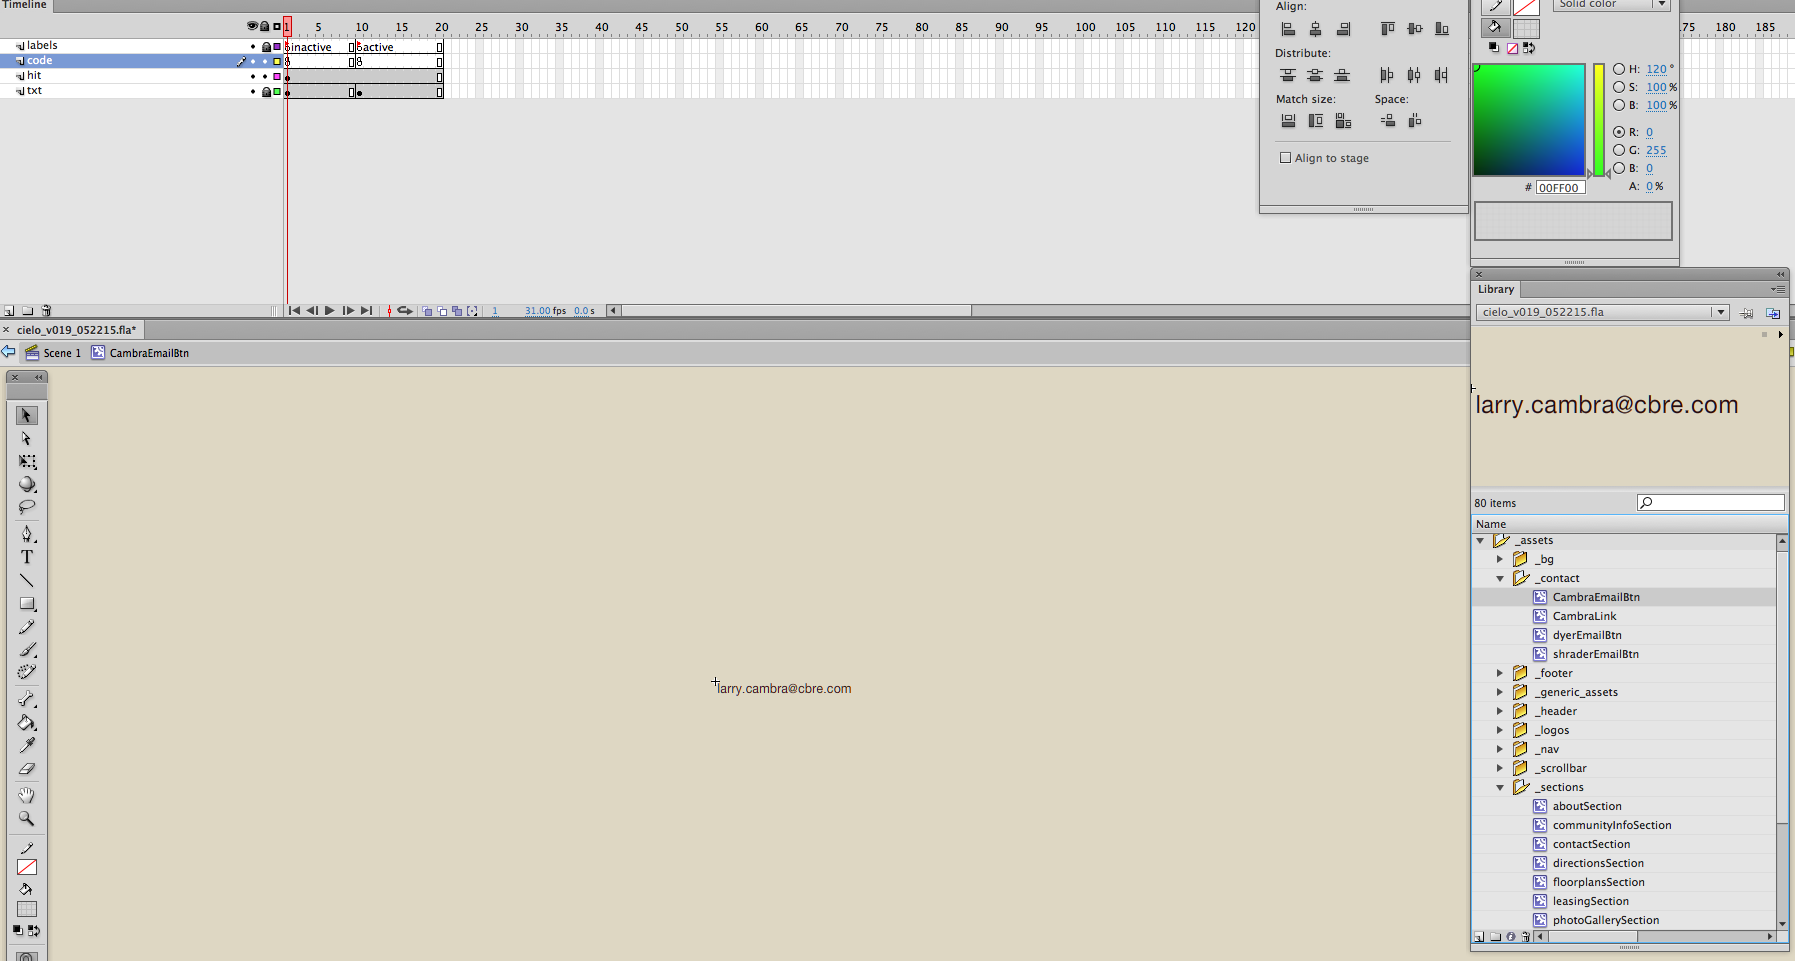The height and width of the screenshot is (961, 1795).
Task: Click inside the green color picker field
Action: [1528, 119]
